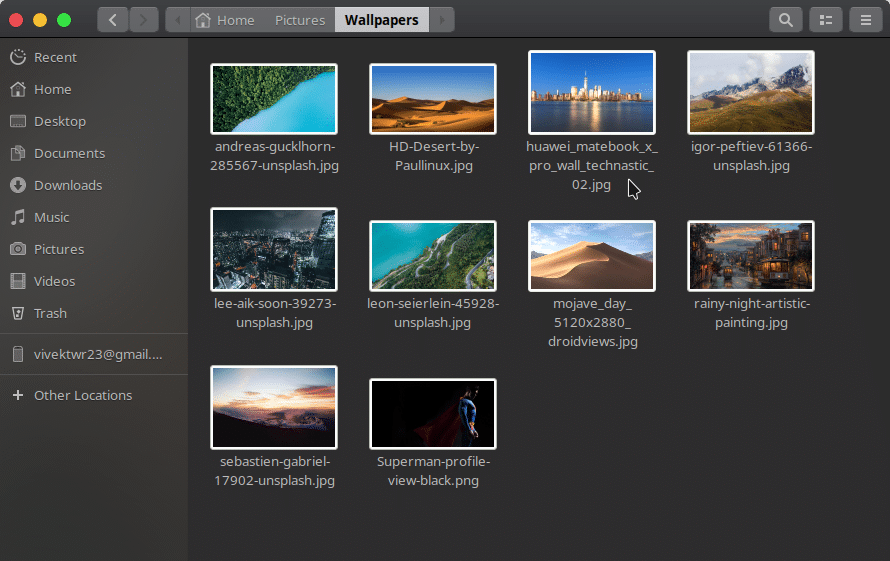Open Desktop label in the sidebar

coord(60,122)
